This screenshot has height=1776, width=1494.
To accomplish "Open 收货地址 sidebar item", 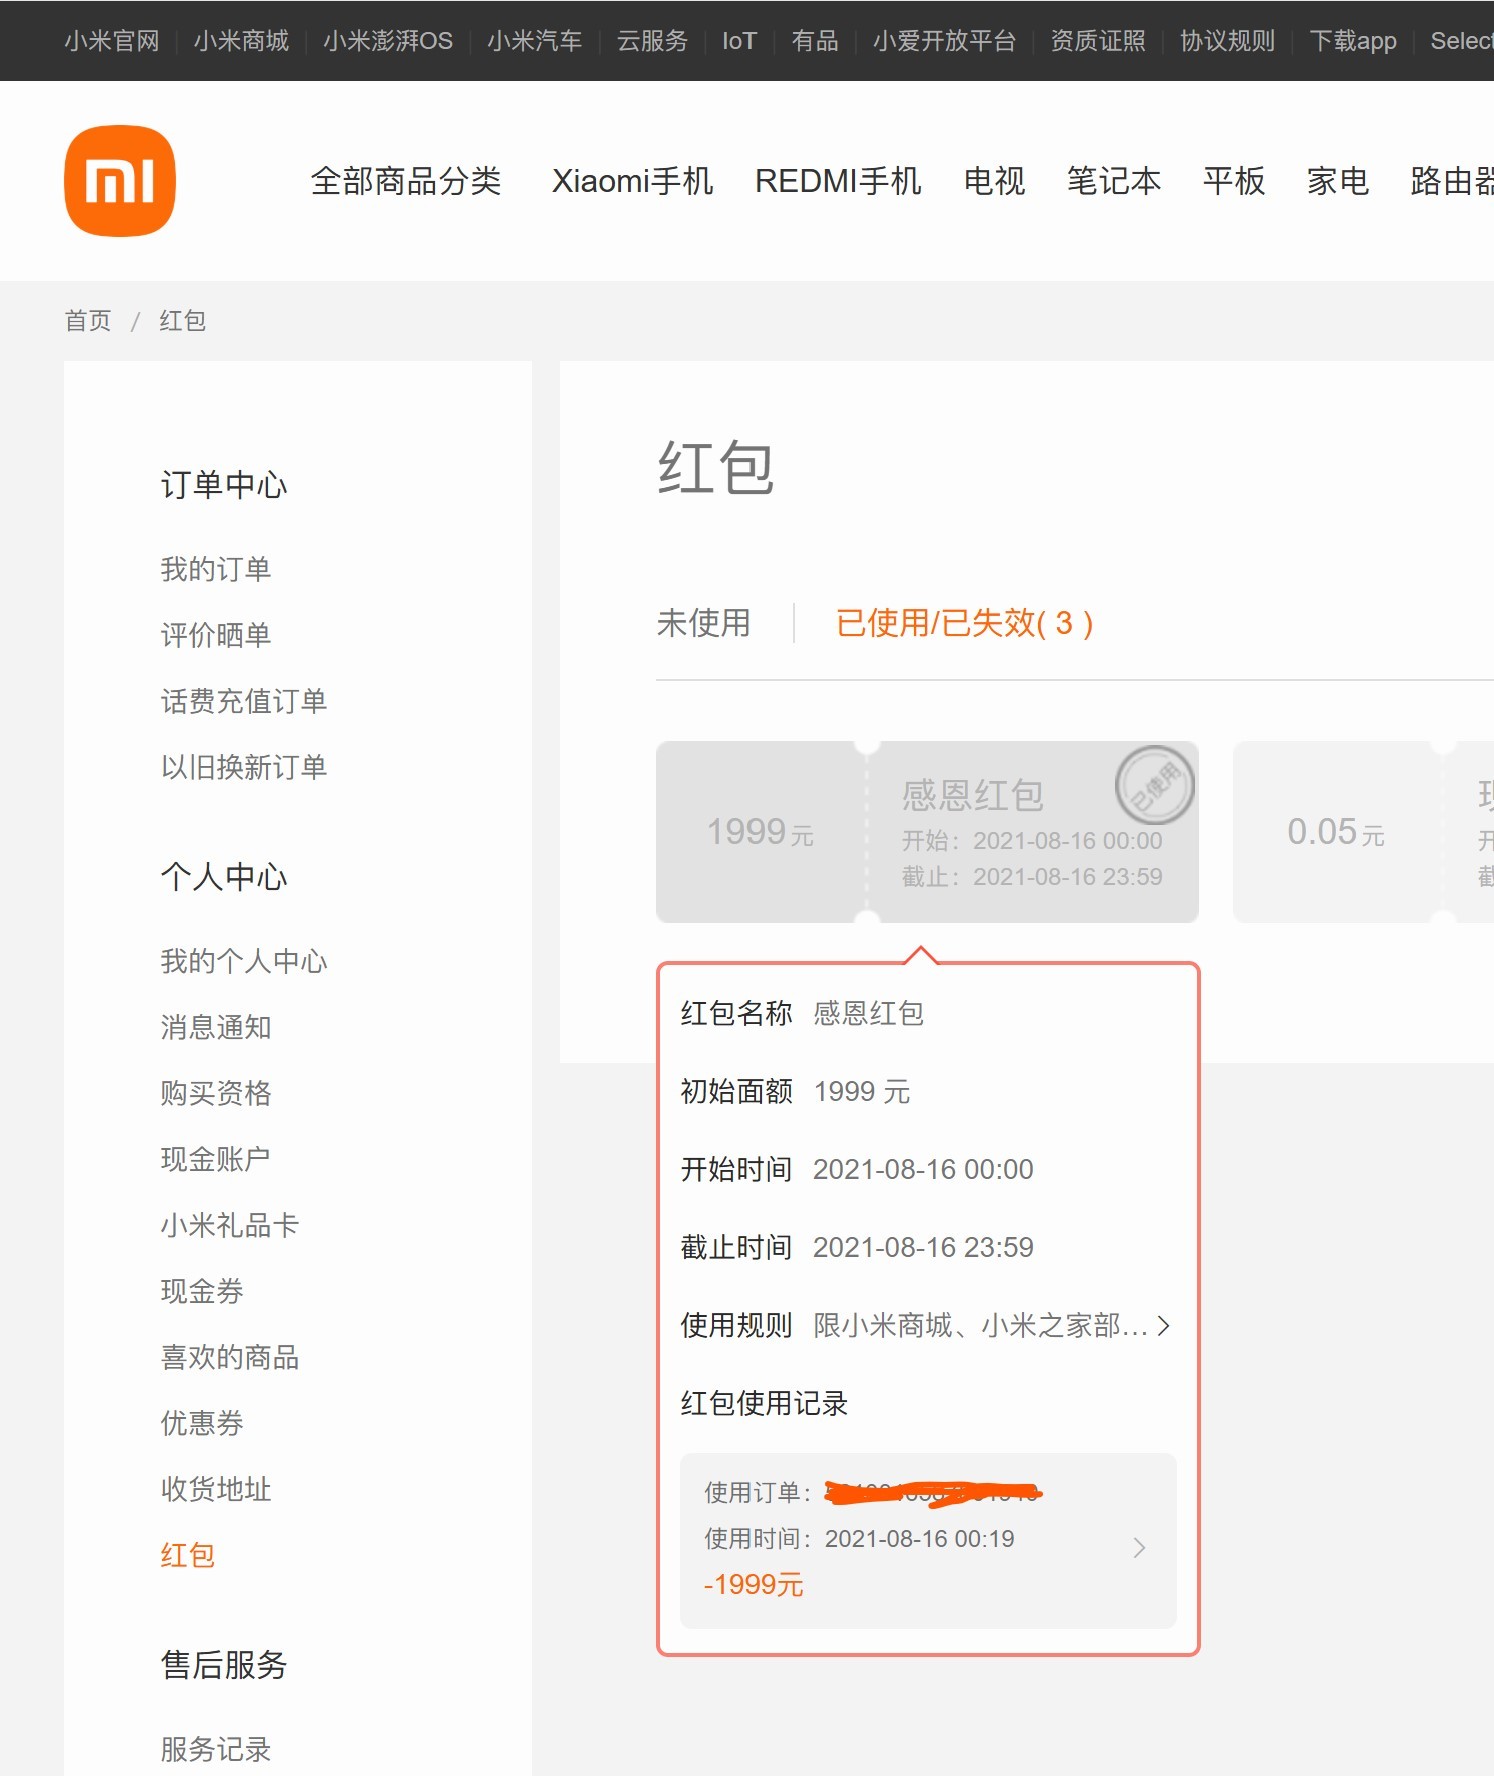I will tap(216, 1489).
